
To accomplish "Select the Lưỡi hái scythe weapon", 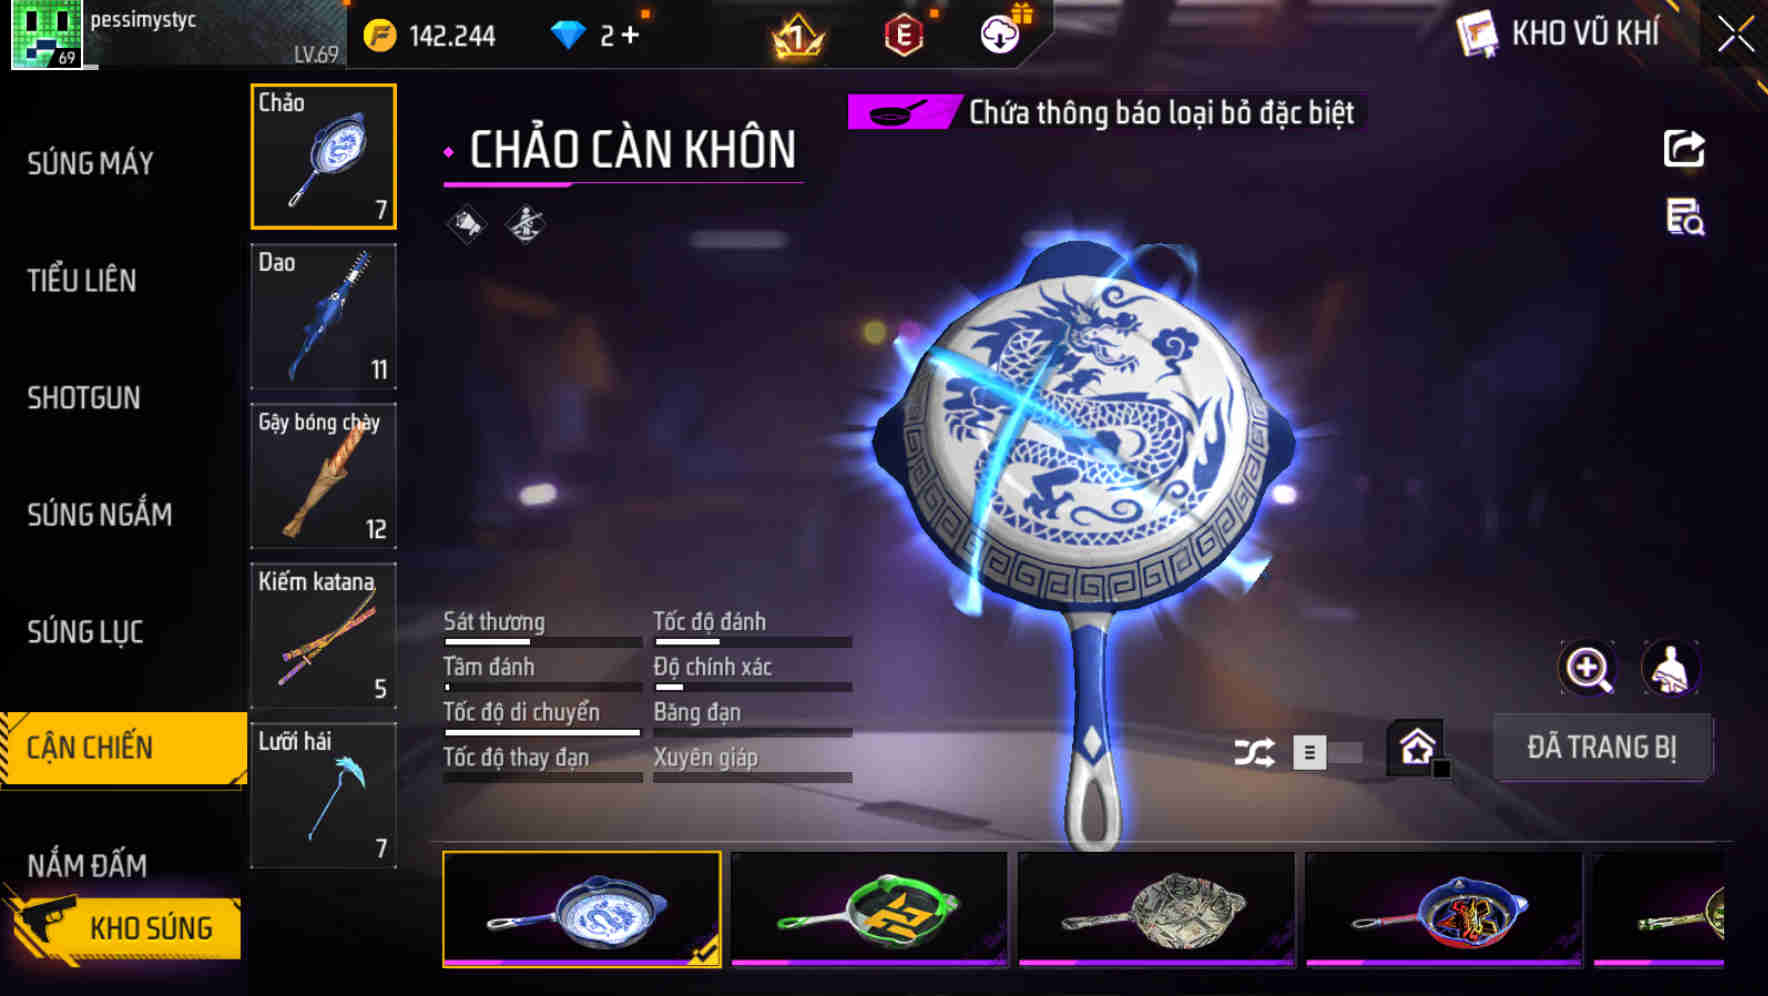I will tap(323, 795).
